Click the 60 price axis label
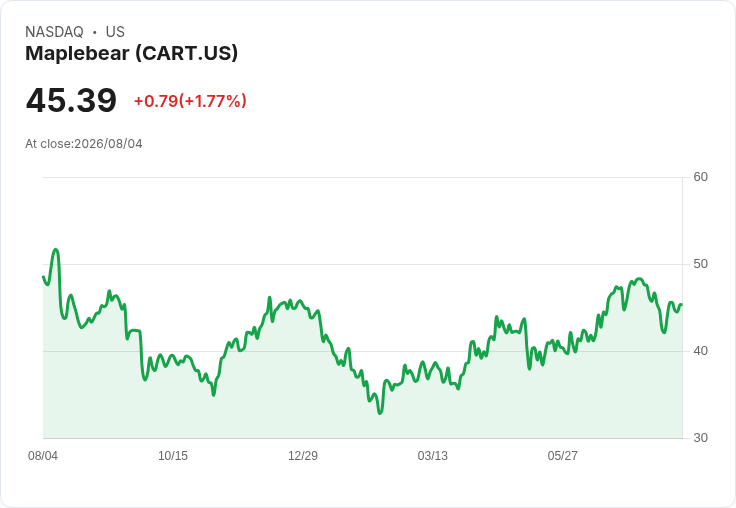 coord(700,177)
